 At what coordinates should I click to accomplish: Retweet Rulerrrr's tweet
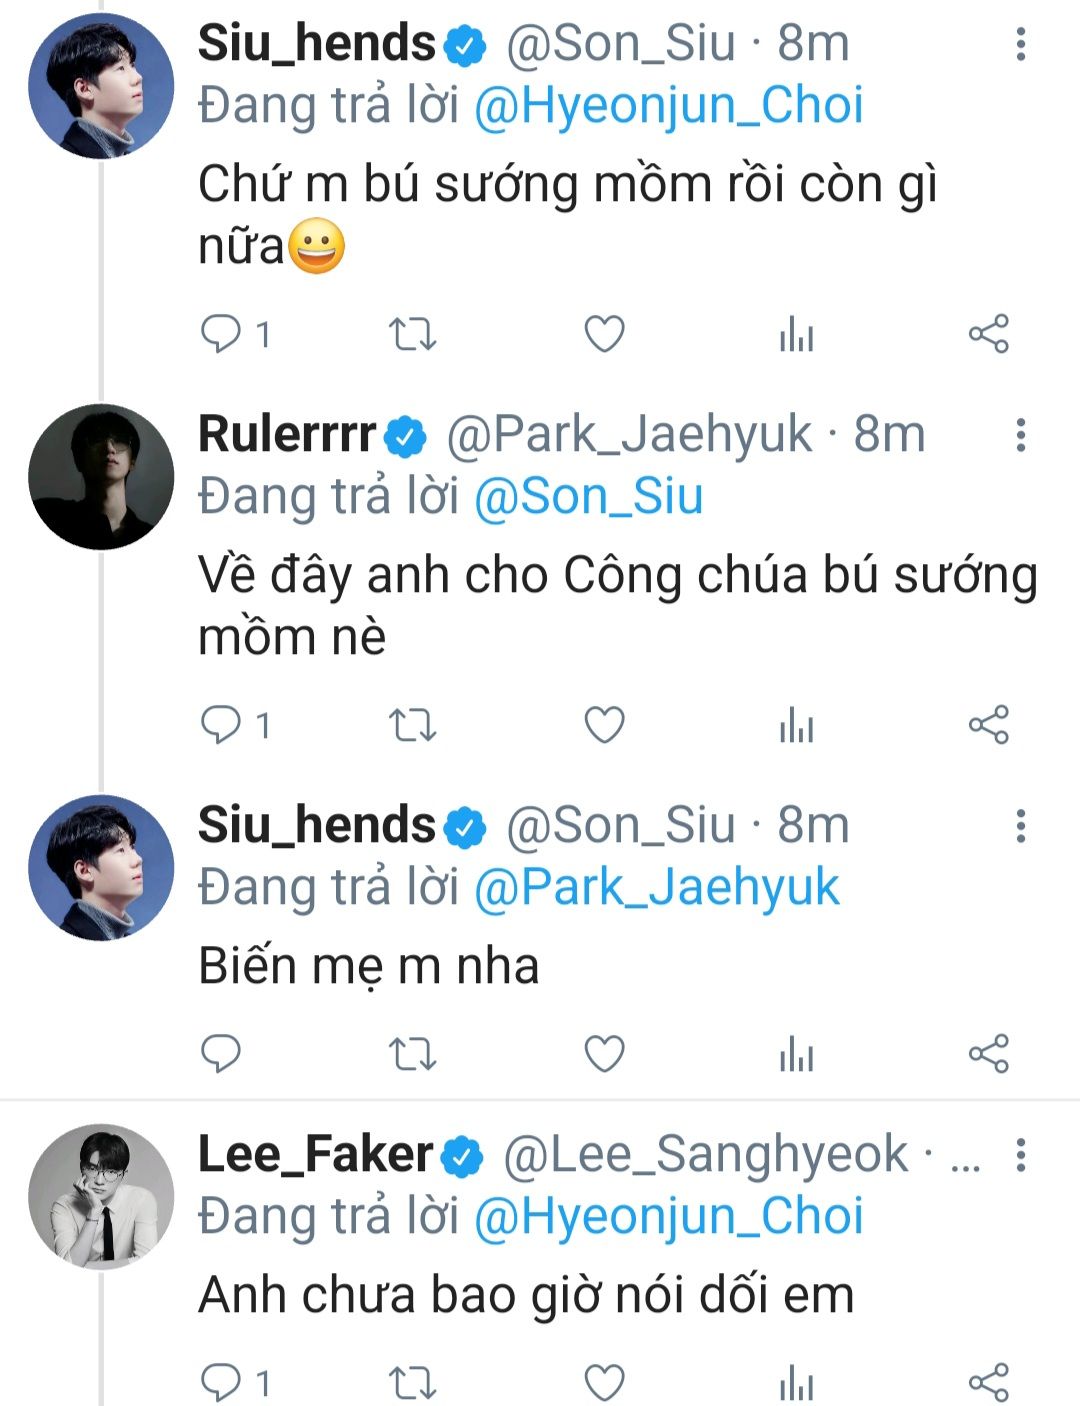pos(412,725)
